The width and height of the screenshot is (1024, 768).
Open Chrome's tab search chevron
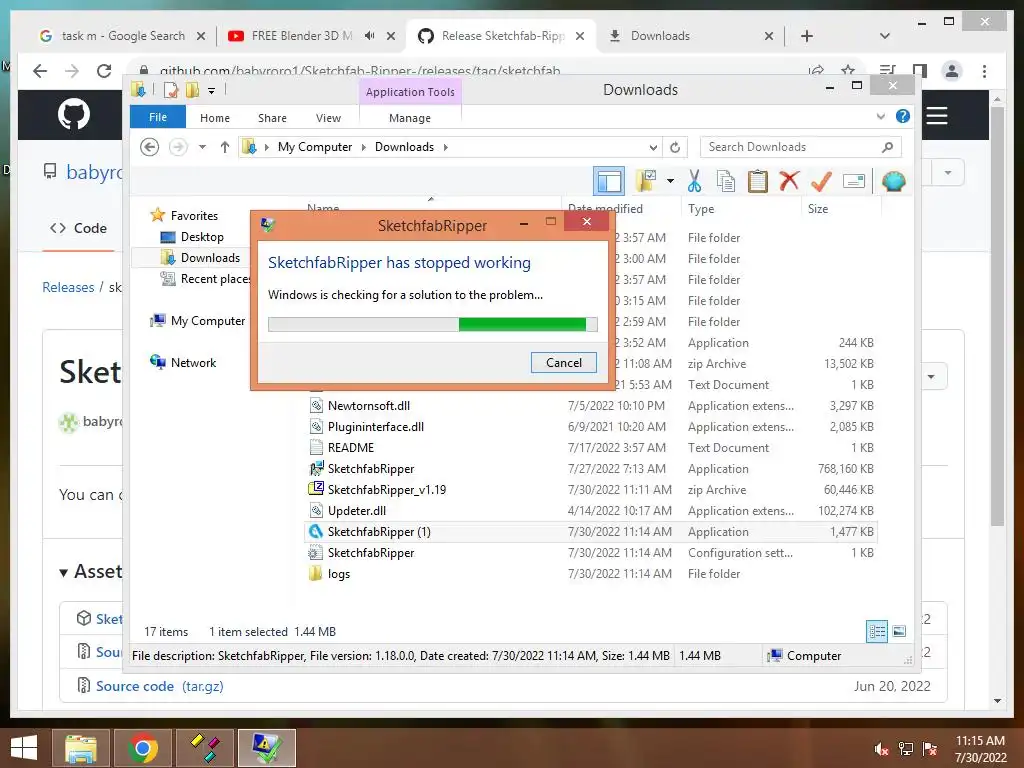(885, 36)
